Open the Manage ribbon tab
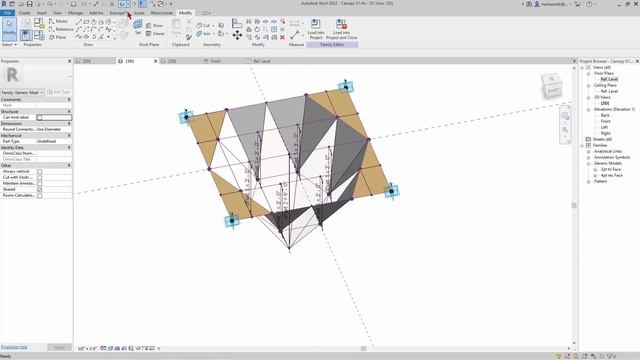640x360 pixels. (x=75, y=13)
